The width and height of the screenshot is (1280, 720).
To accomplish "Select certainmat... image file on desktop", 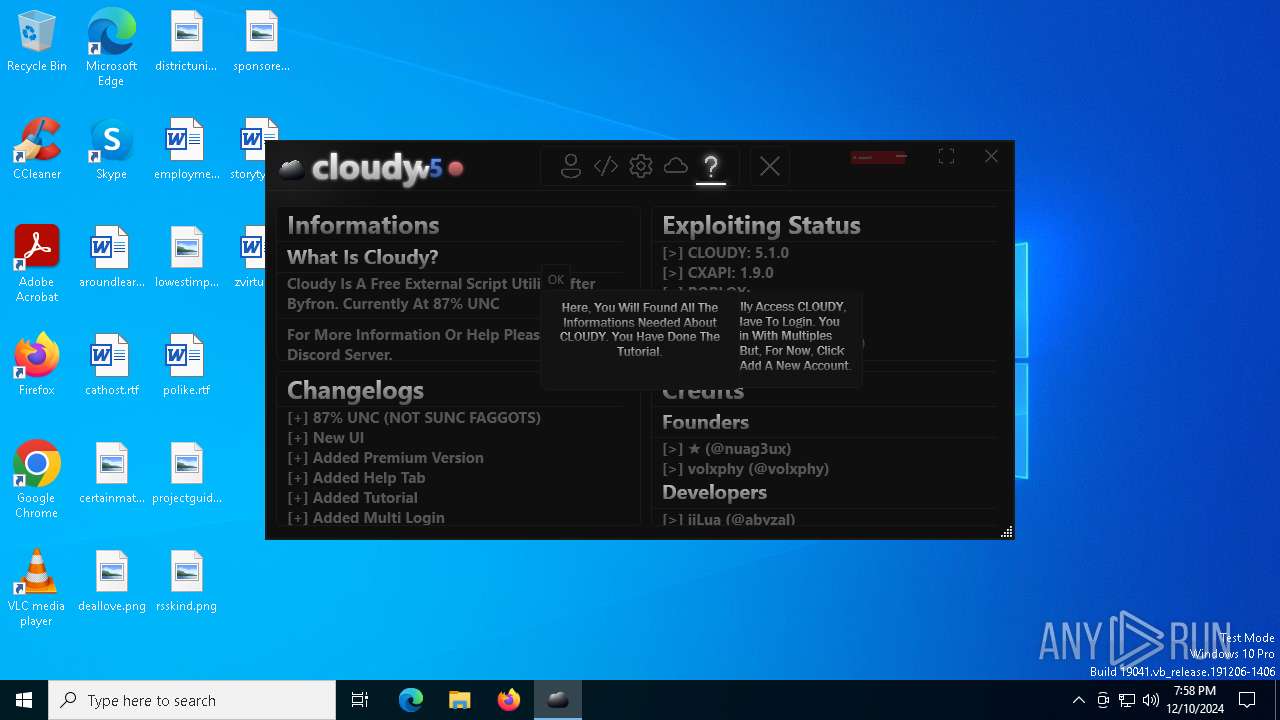I will click(x=111, y=473).
